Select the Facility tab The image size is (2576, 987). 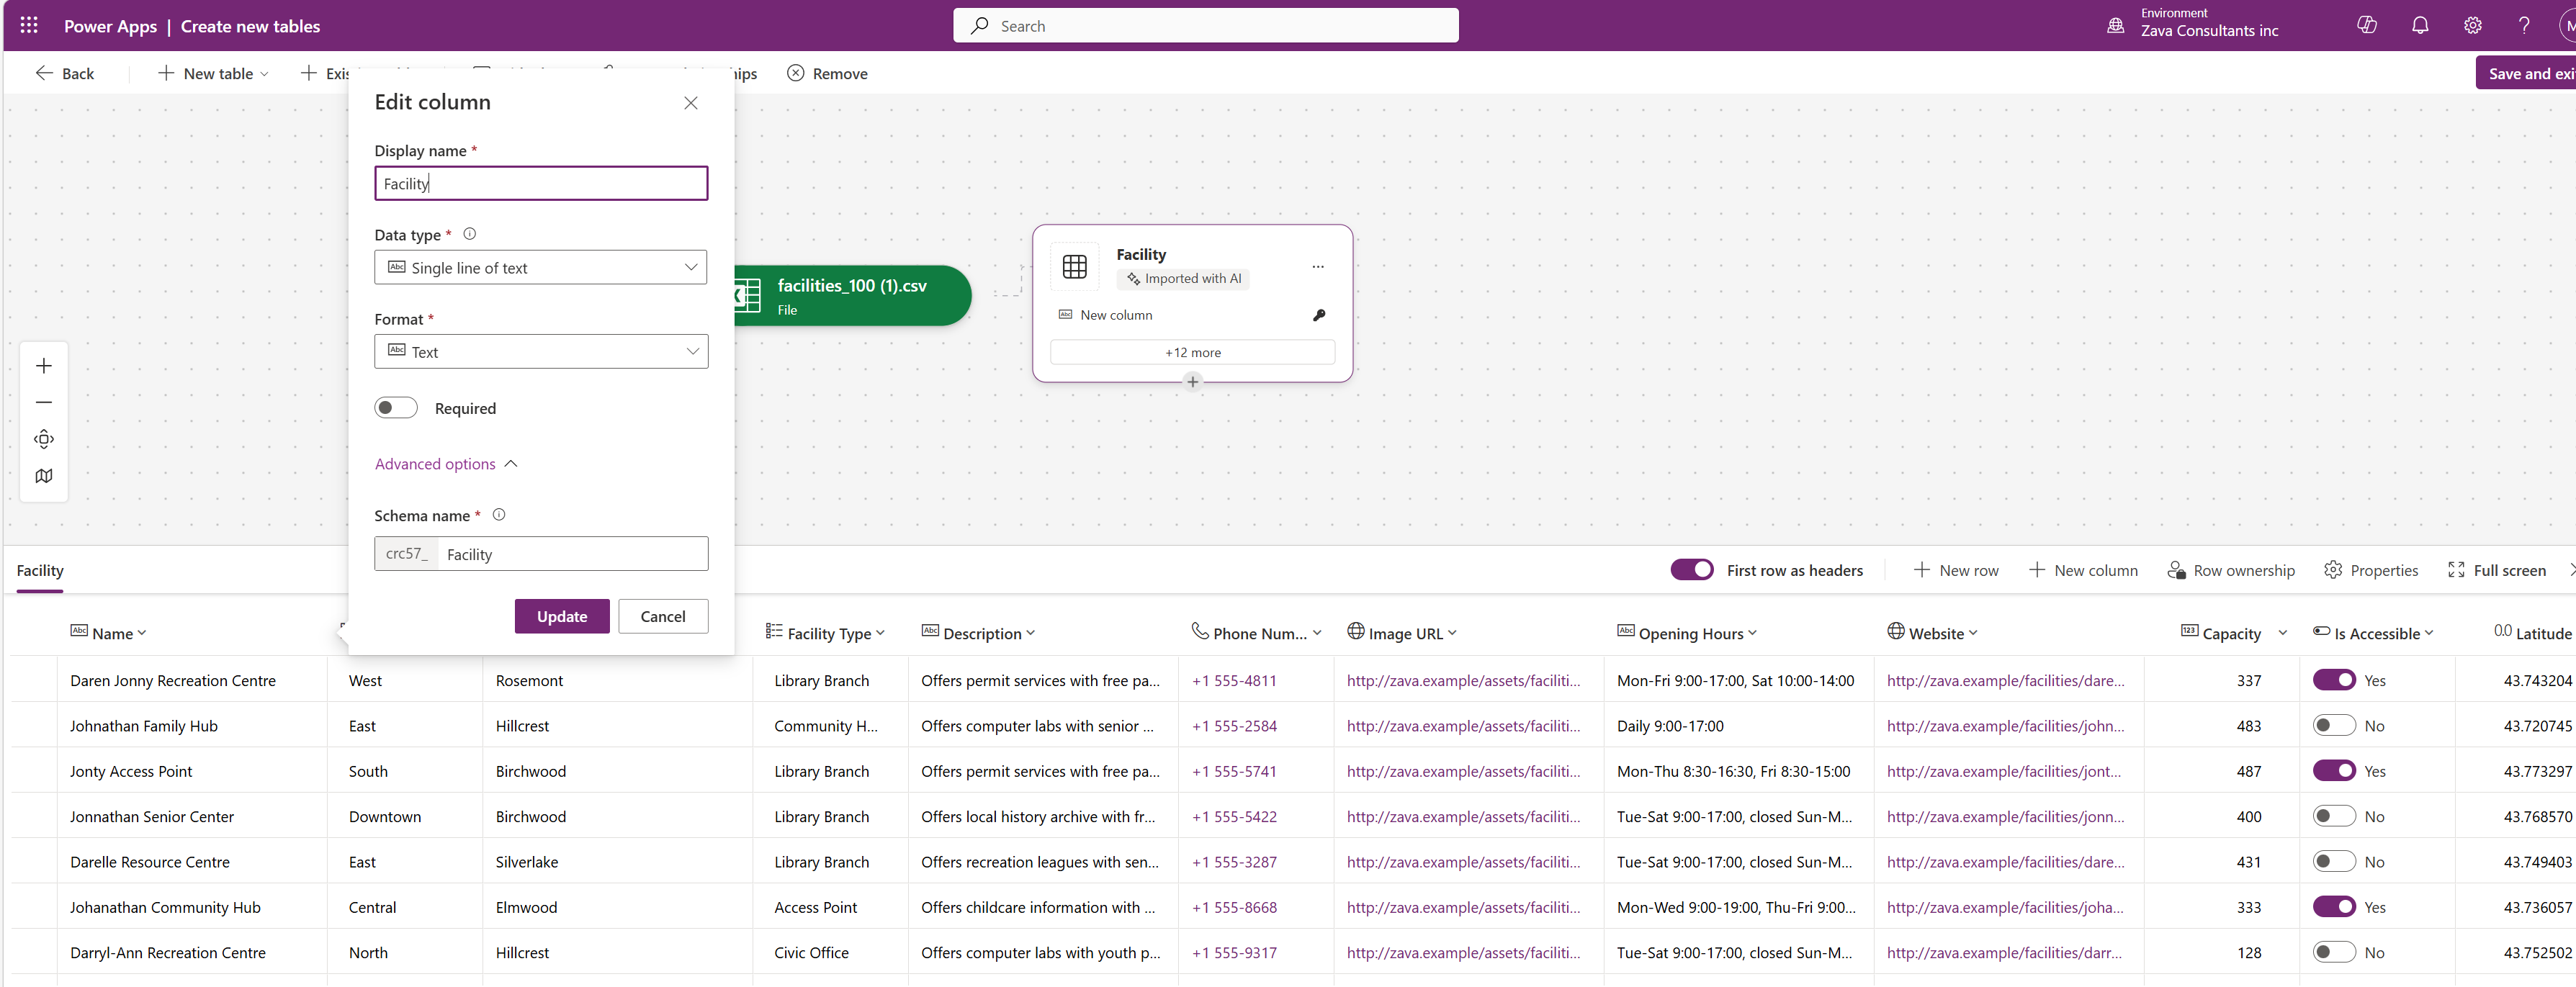(x=40, y=570)
